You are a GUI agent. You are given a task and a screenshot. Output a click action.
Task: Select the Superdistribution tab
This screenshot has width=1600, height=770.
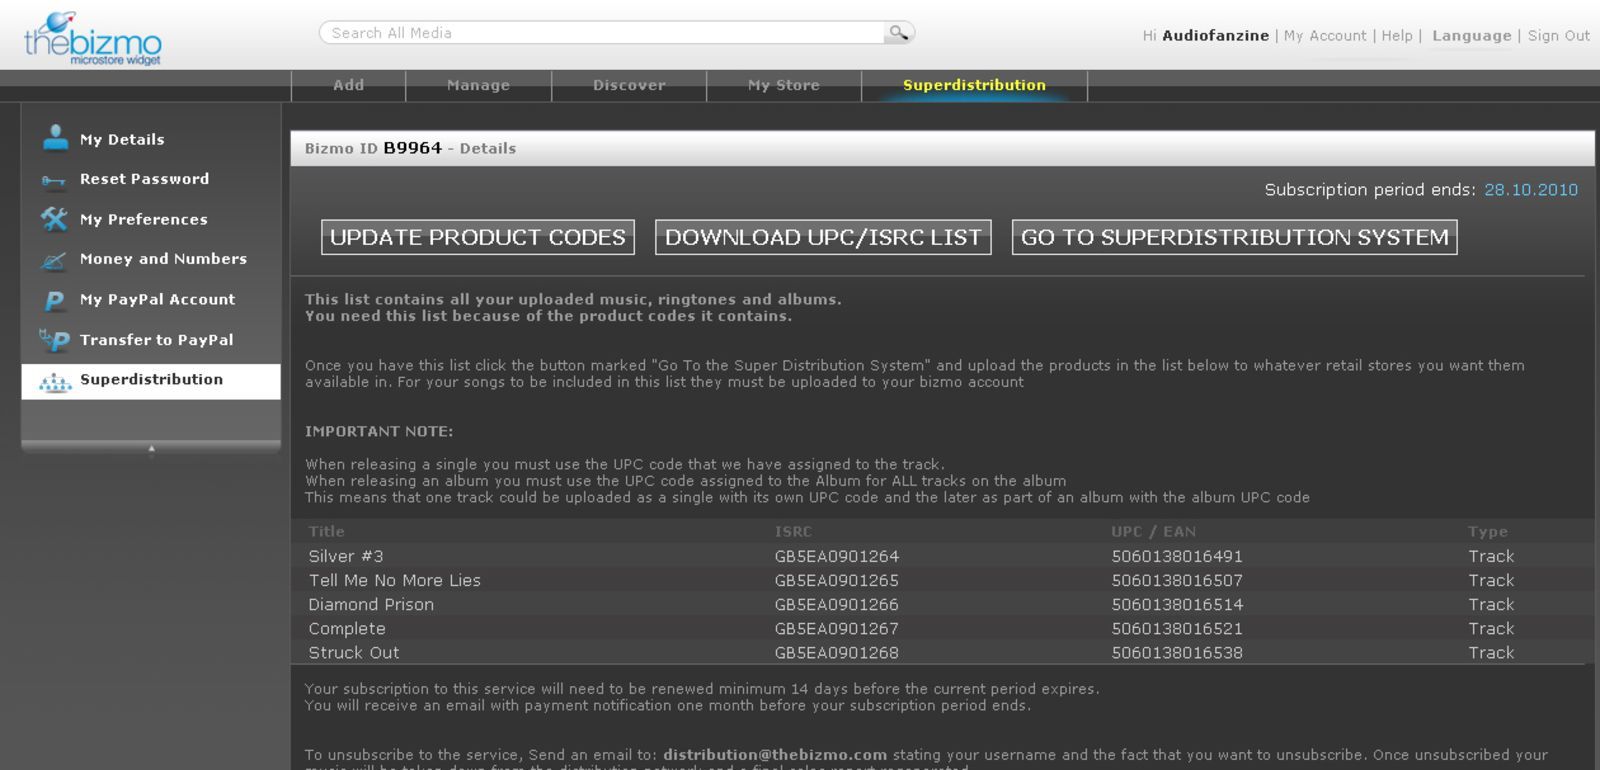pos(974,85)
